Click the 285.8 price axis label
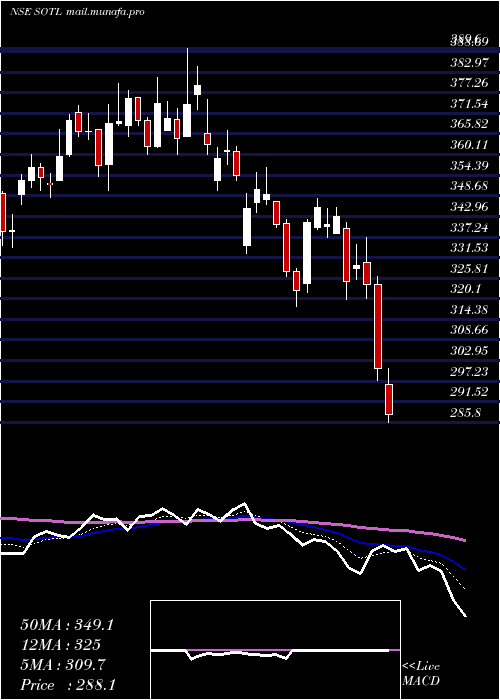 (x=465, y=412)
